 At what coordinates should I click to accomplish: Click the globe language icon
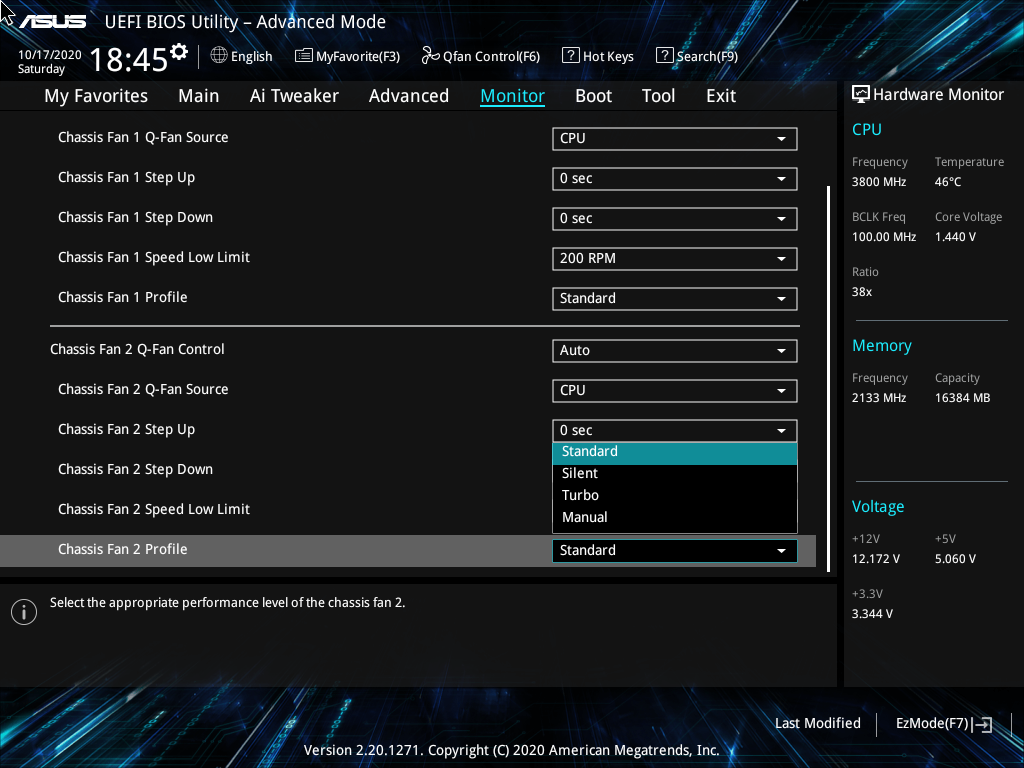[219, 56]
